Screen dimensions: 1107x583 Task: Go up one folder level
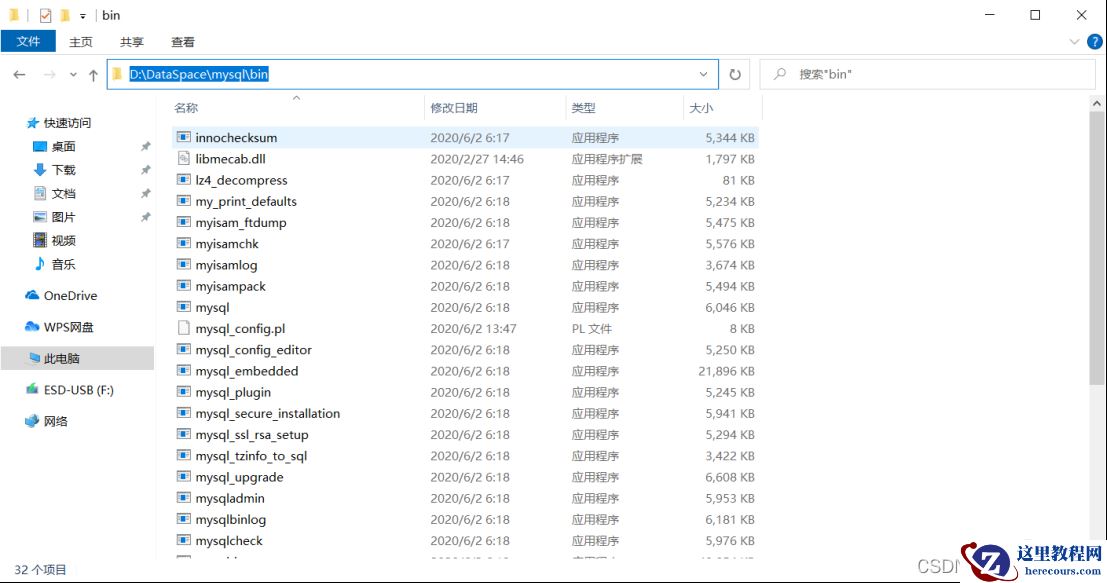(x=93, y=75)
